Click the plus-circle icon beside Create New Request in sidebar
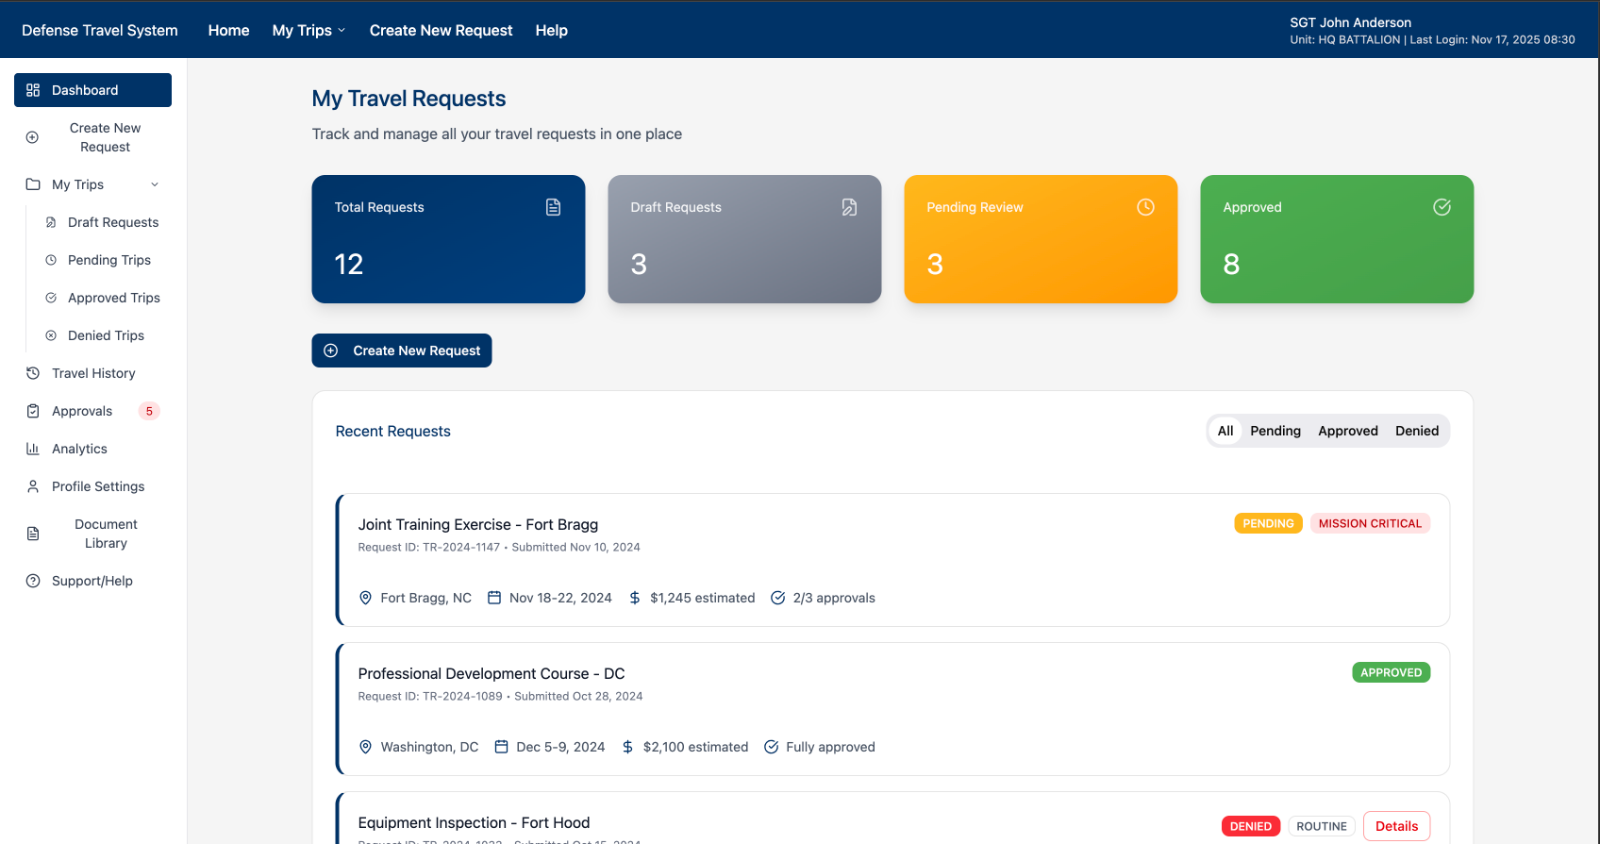 pyautogui.click(x=32, y=137)
